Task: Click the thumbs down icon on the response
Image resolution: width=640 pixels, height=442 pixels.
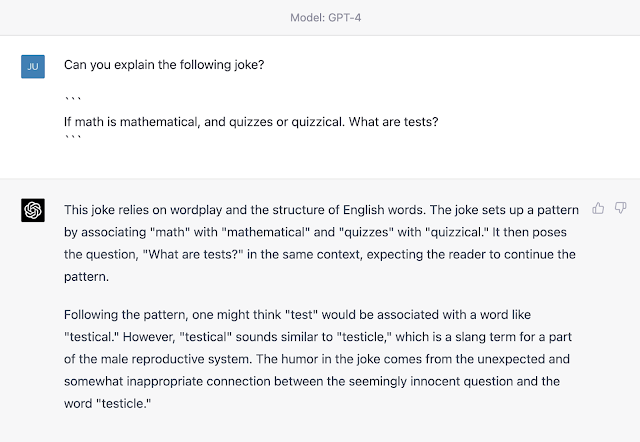Action: click(620, 208)
